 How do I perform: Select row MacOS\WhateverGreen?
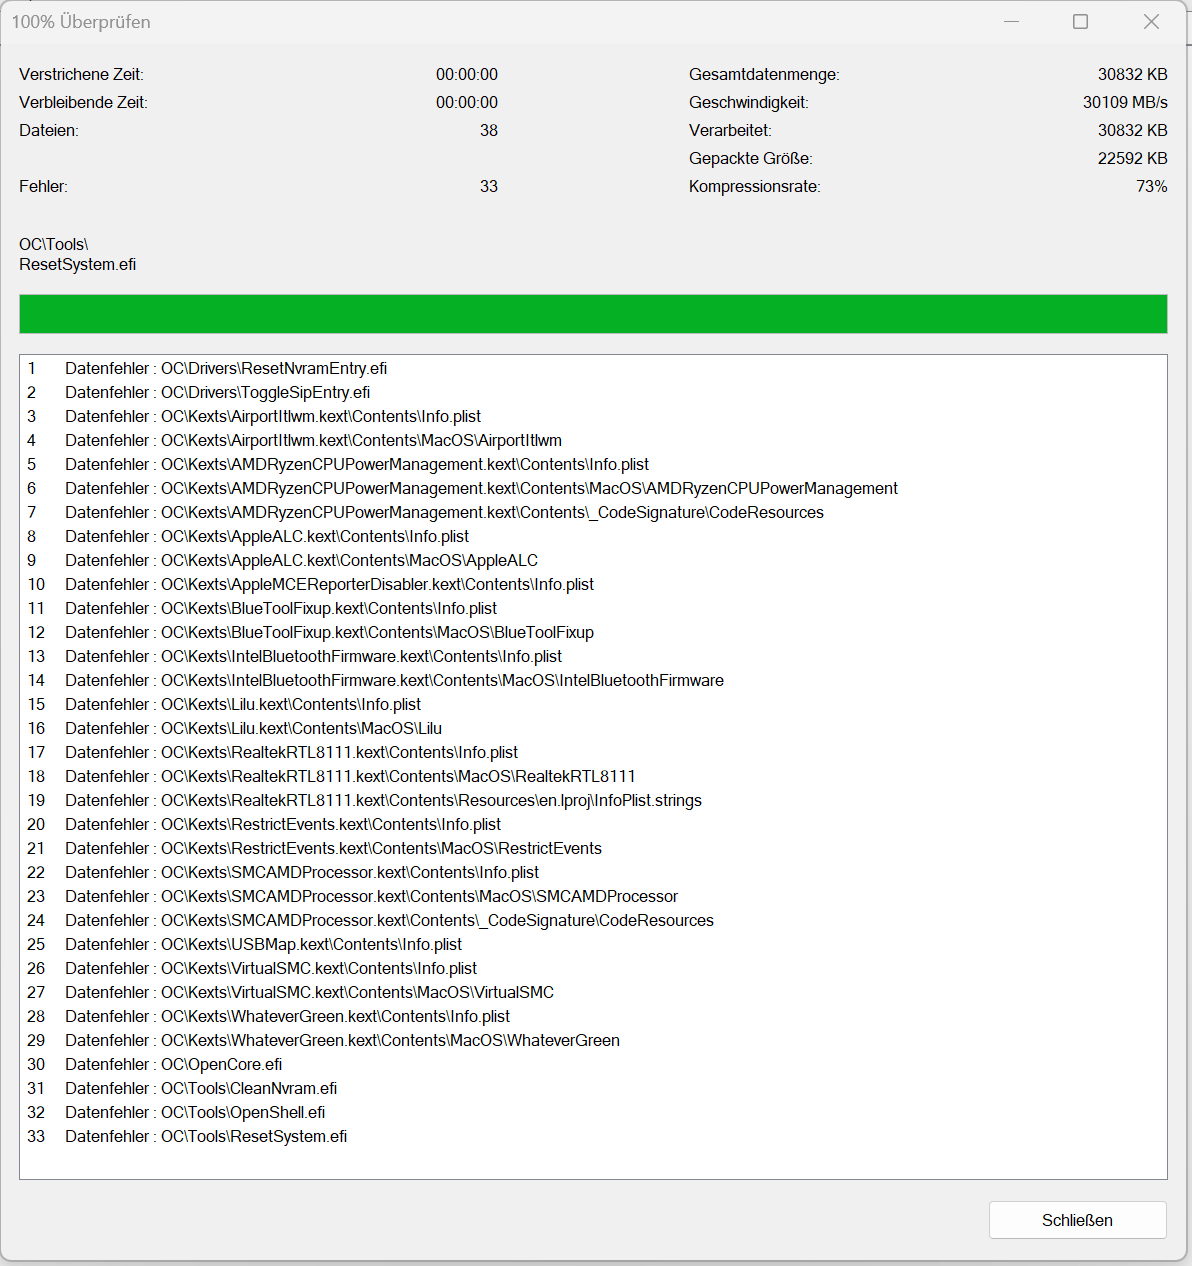pos(593,1040)
